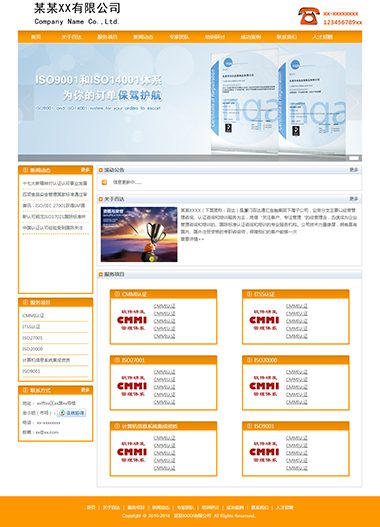This screenshot has width=380, height=527.
Task: Click the orange telephone icon in the header
Action: click(x=308, y=16)
